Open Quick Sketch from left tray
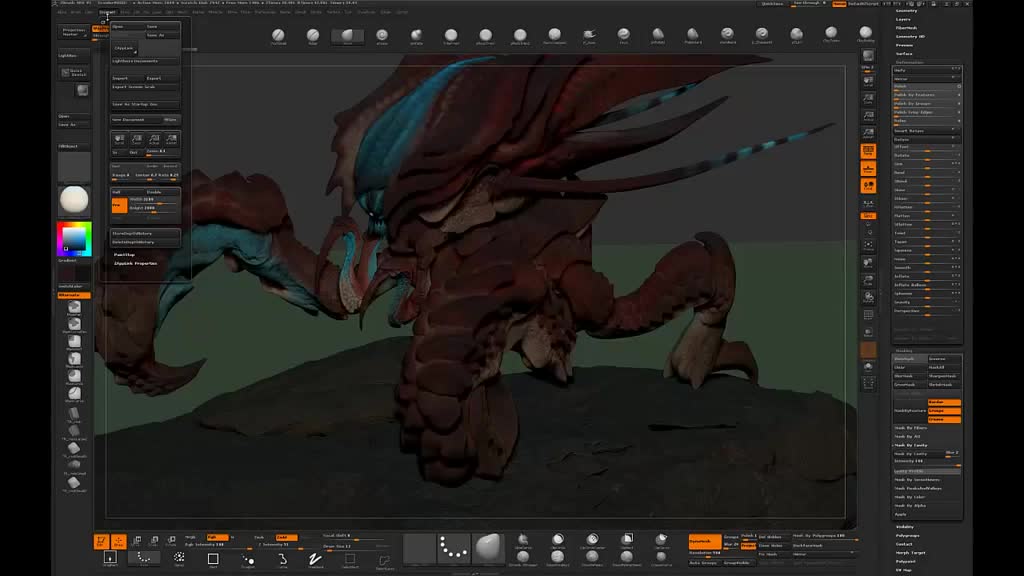 (74, 72)
